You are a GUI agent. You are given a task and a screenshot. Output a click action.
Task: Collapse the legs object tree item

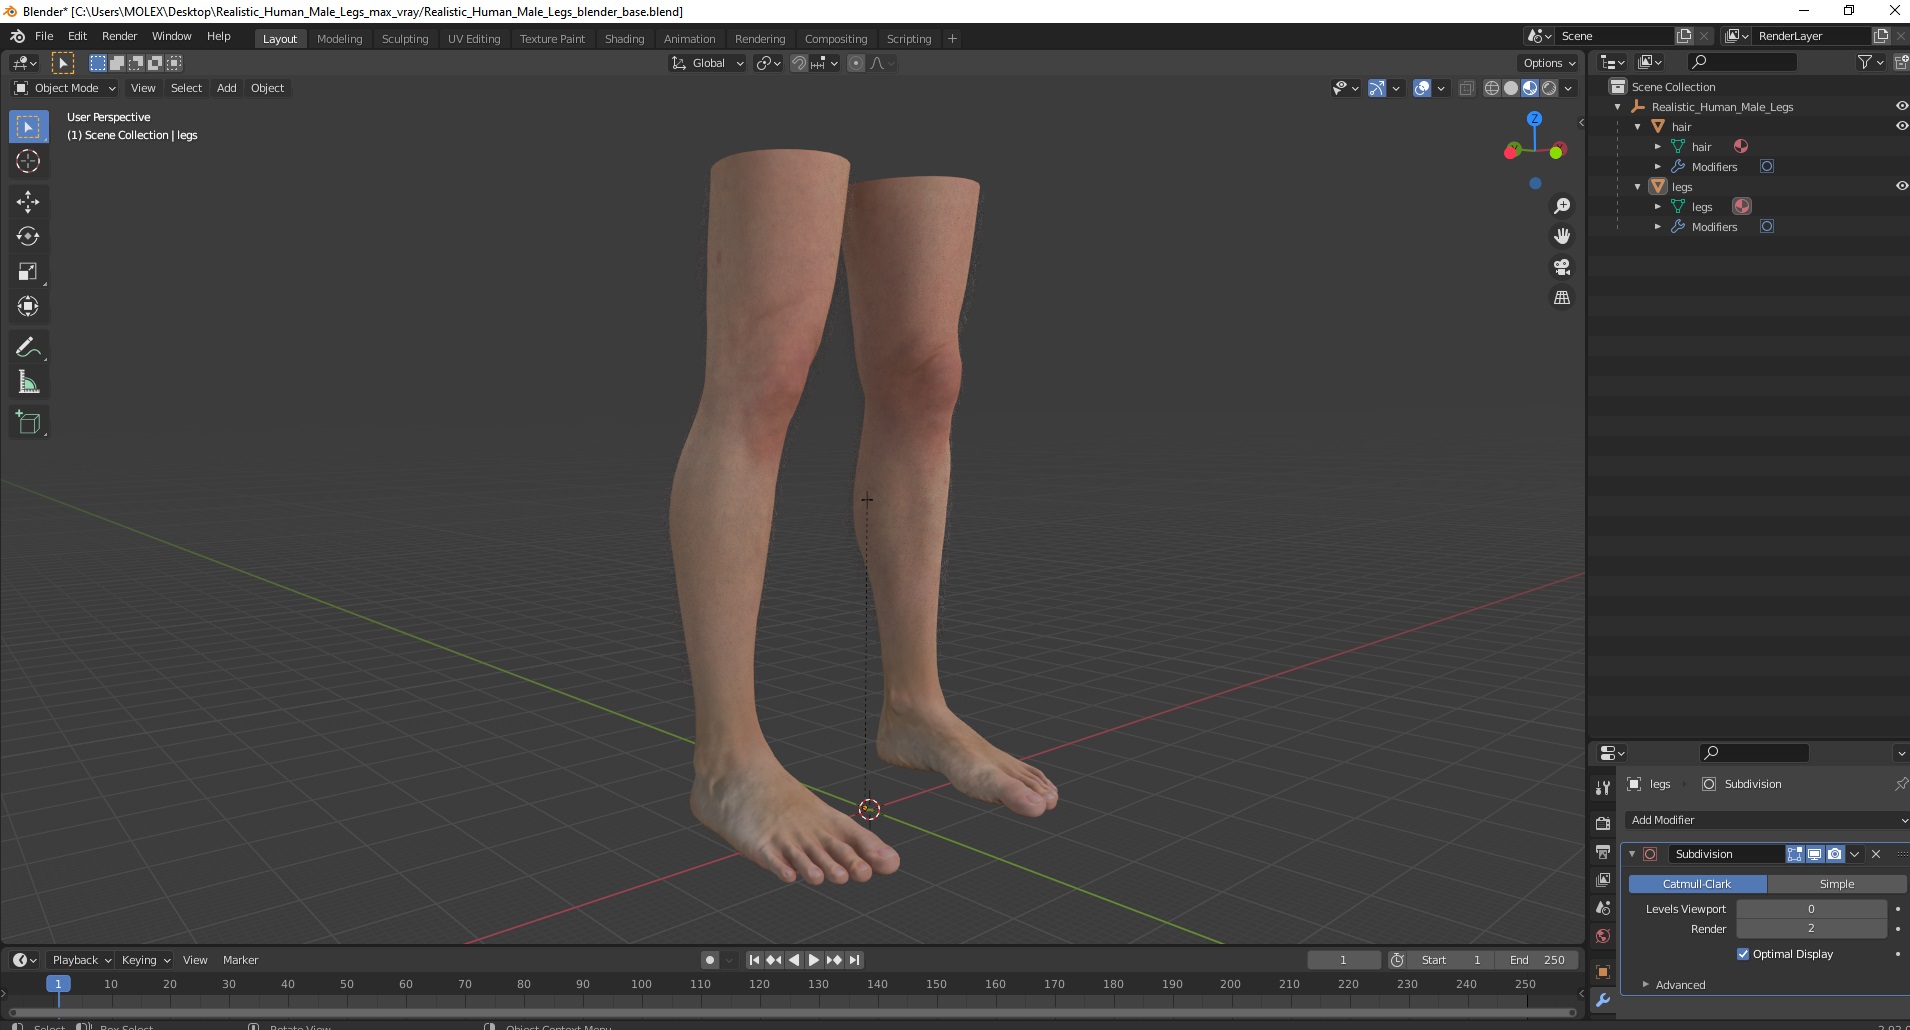1637,187
